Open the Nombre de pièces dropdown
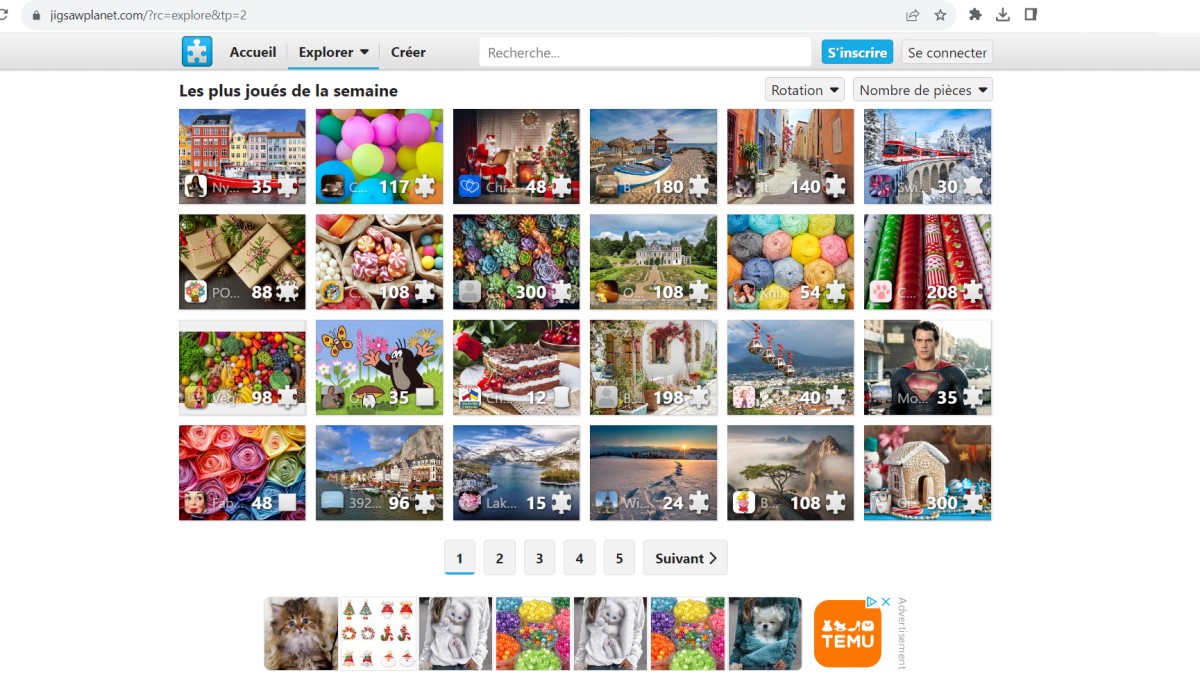Image resolution: width=1200 pixels, height=675 pixels. coord(922,90)
